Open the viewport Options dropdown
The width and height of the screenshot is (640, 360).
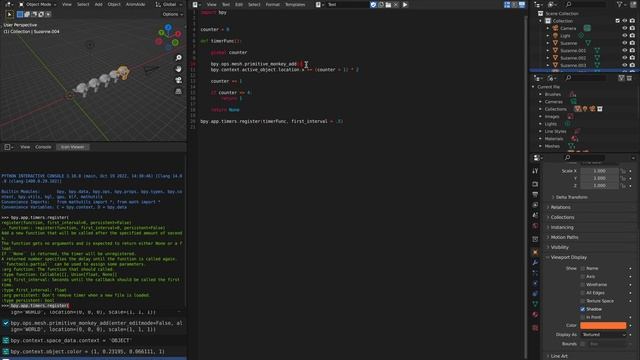coord(173,14)
